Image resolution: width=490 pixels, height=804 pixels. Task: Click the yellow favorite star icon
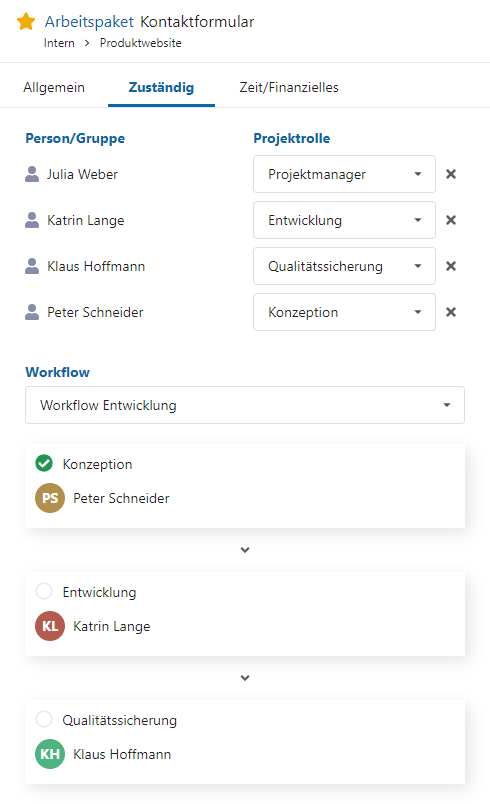[x=26, y=22]
